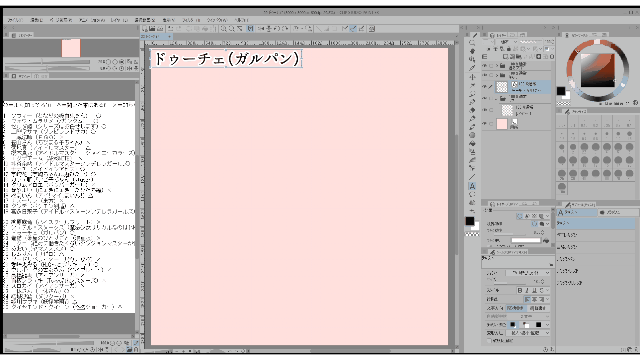Open the Window menu

(216, 20)
